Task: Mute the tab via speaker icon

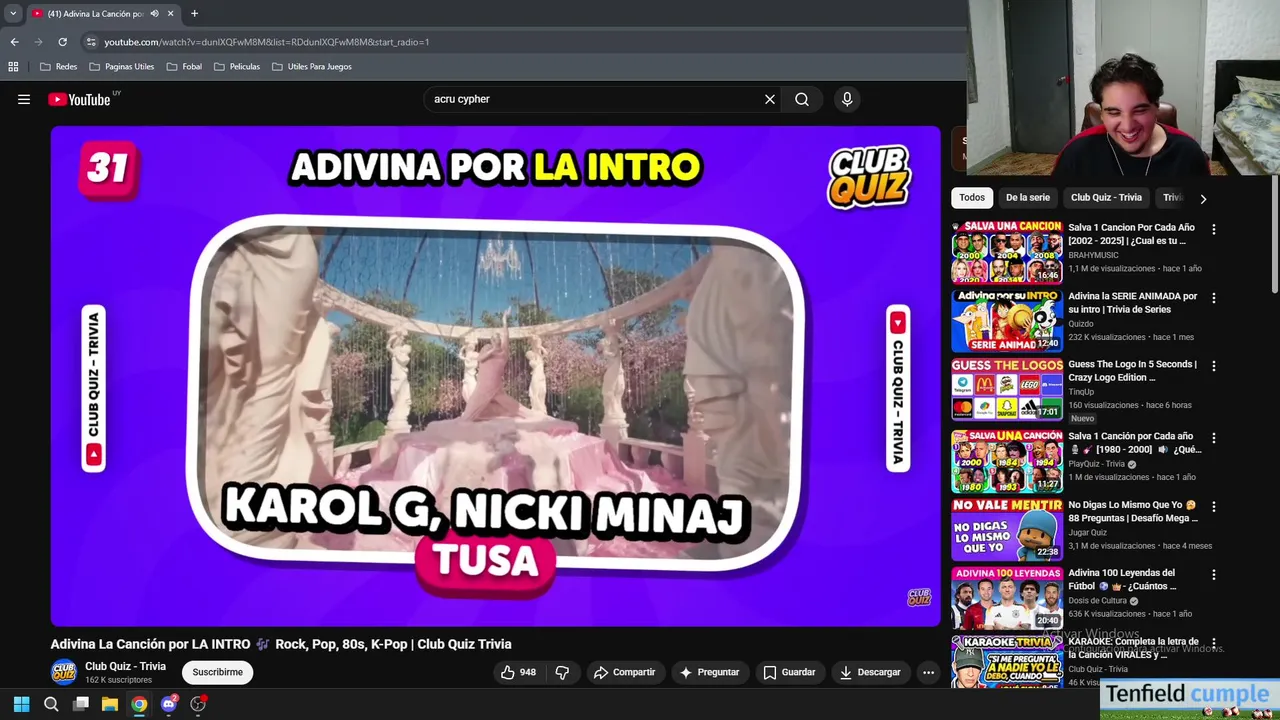Action: pyautogui.click(x=154, y=13)
